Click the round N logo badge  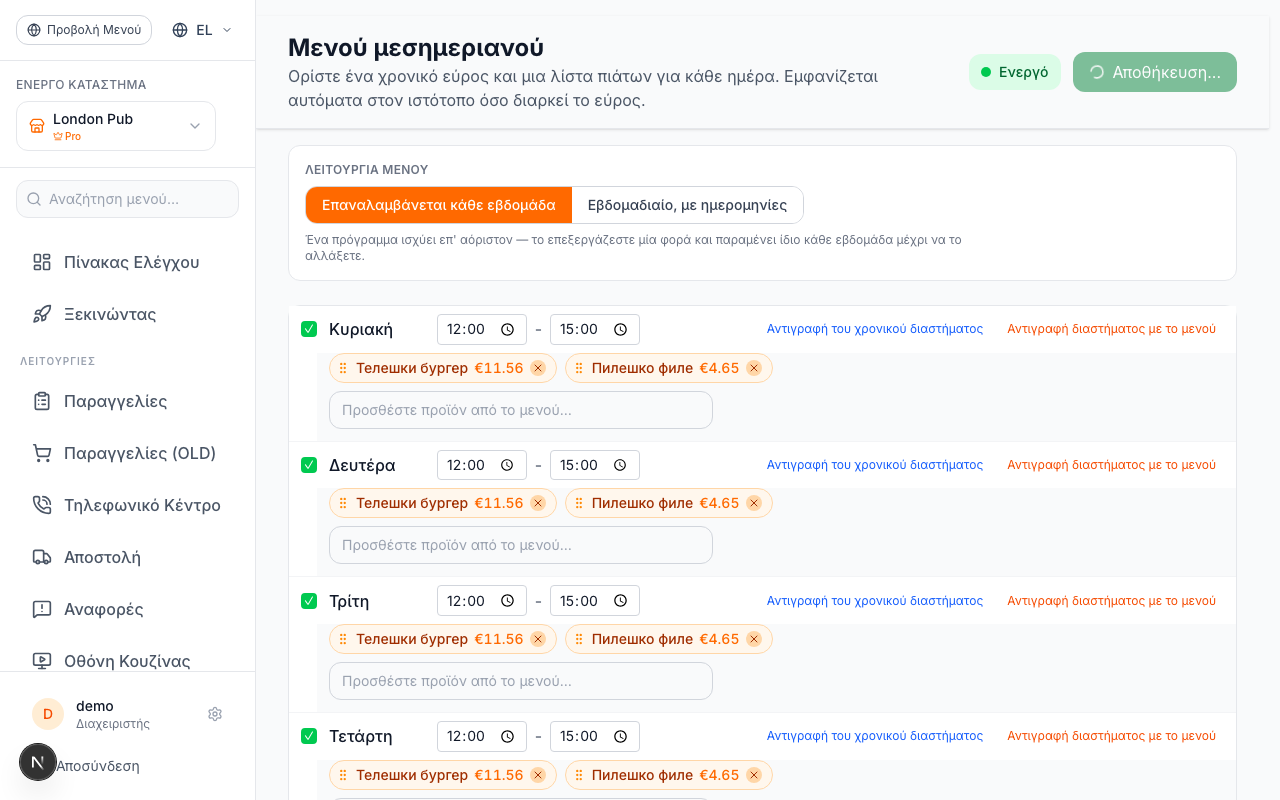click(x=38, y=762)
